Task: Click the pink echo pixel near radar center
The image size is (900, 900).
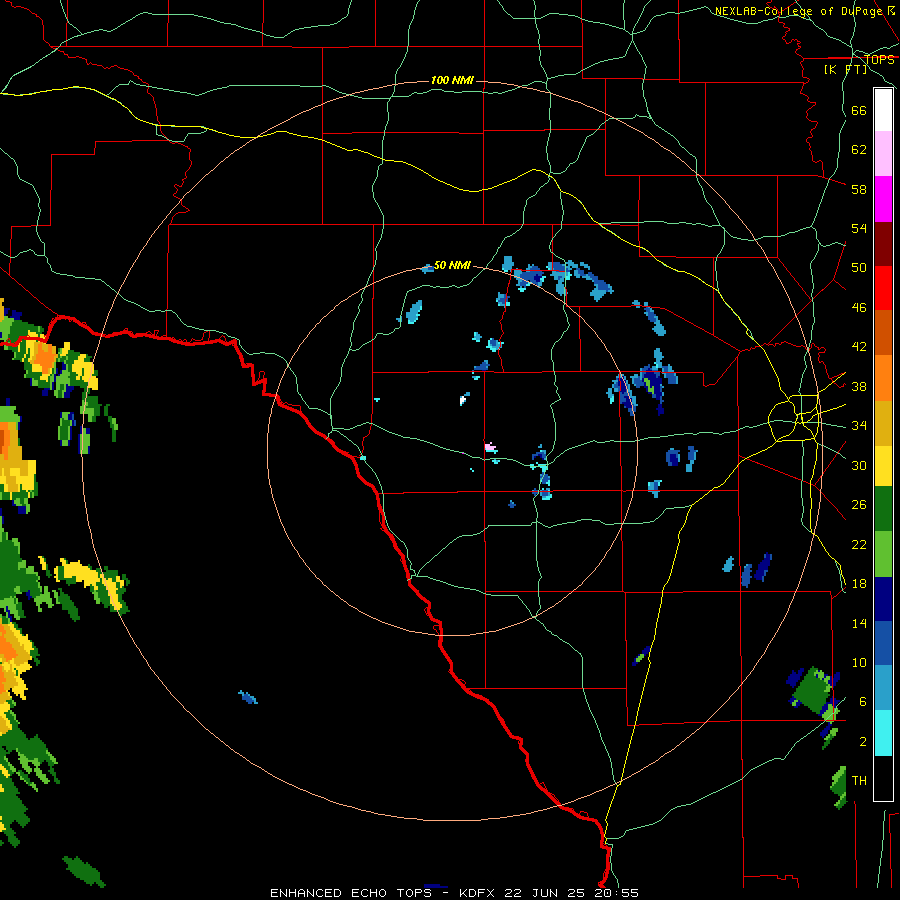Action: click(490, 447)
